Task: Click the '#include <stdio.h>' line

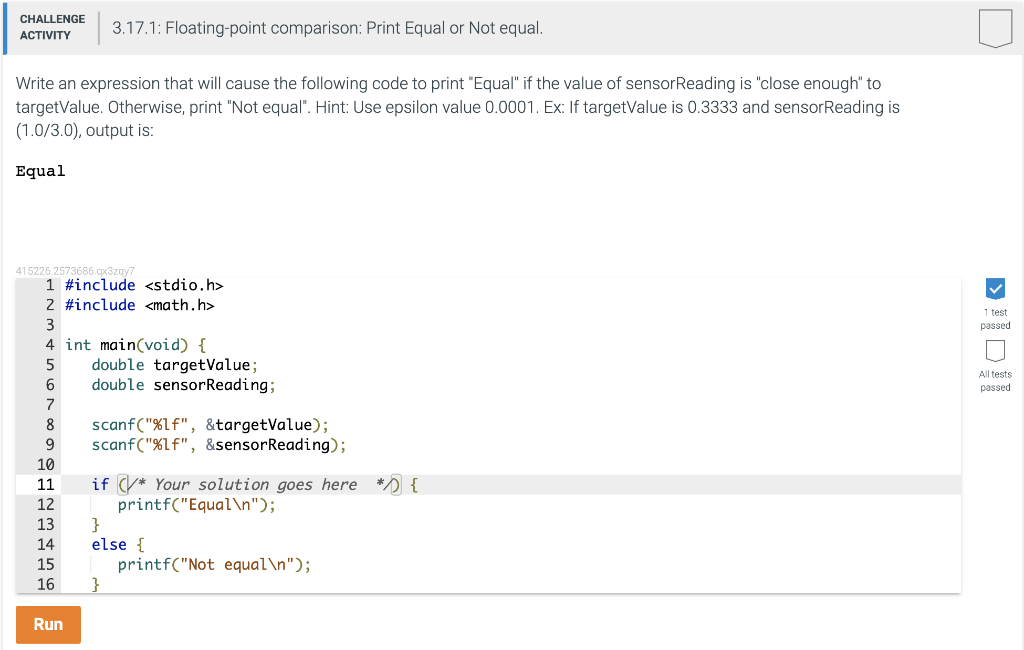Action: pos(144,285)
